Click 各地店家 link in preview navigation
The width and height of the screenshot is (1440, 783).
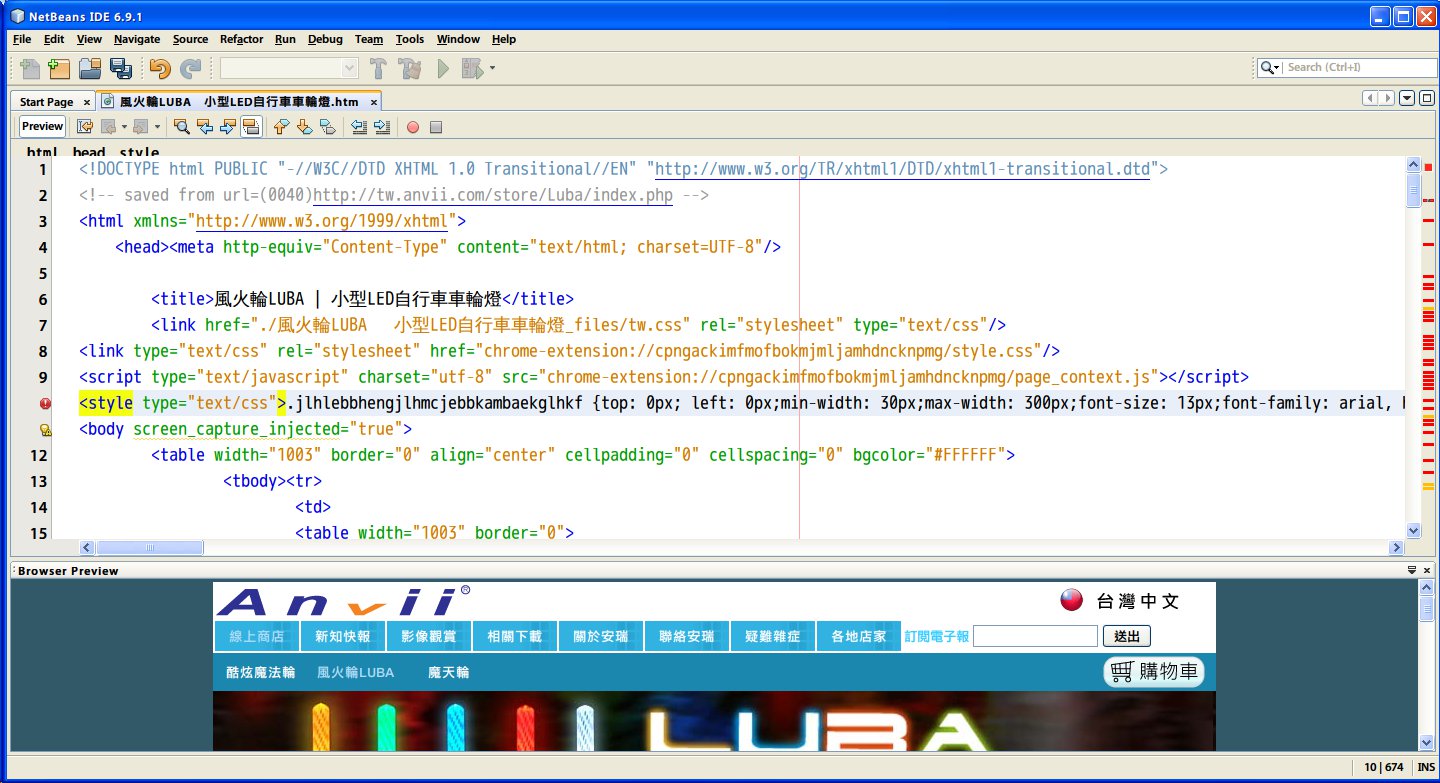858,636
